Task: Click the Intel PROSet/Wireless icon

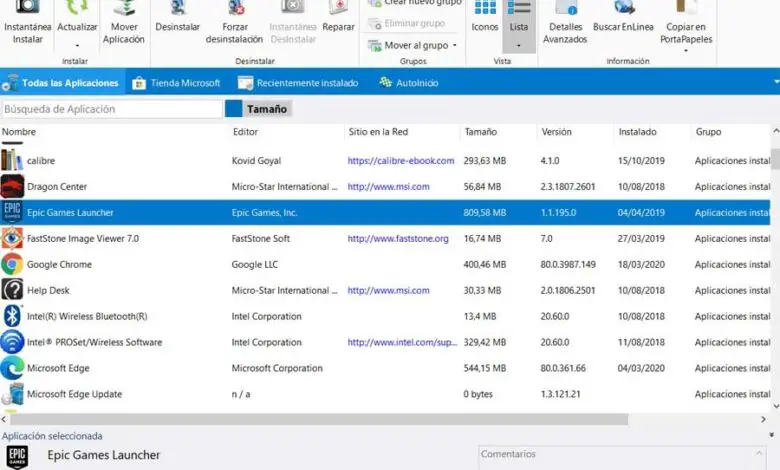Action: click(x=12, y=342)
